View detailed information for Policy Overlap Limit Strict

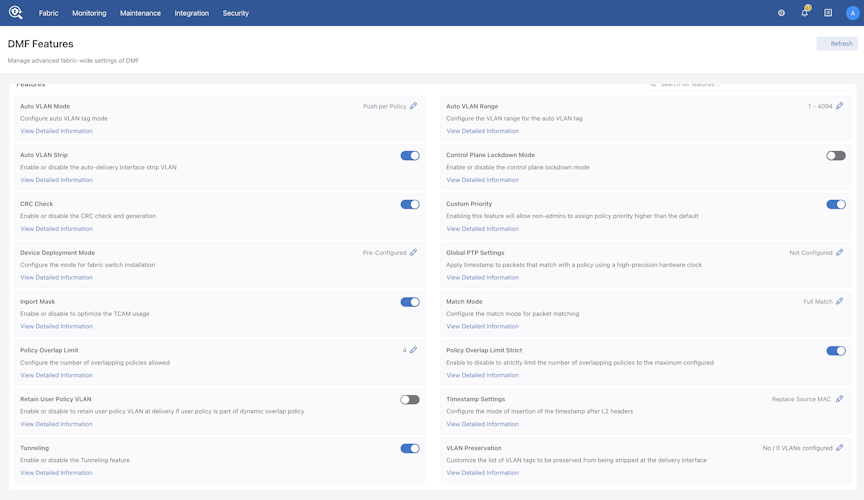[482, 375]
